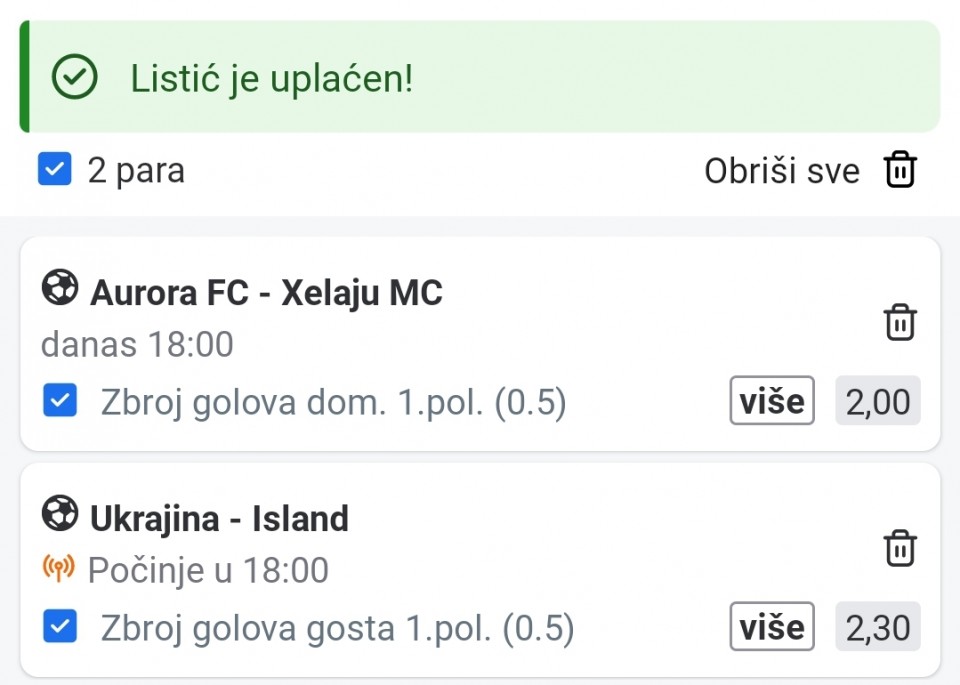The image size is (960, 685).
Task: Click the 2,30 odds value
Action: pyautogui.click(x=877, y=628)
